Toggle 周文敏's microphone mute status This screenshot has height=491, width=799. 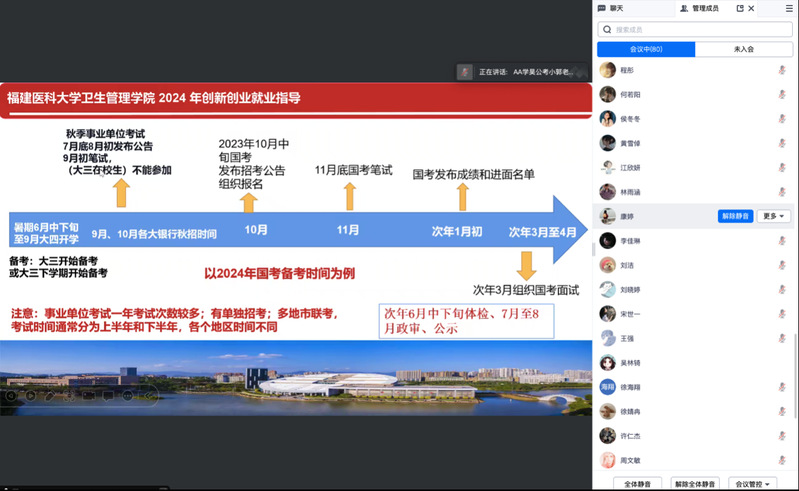783,460
